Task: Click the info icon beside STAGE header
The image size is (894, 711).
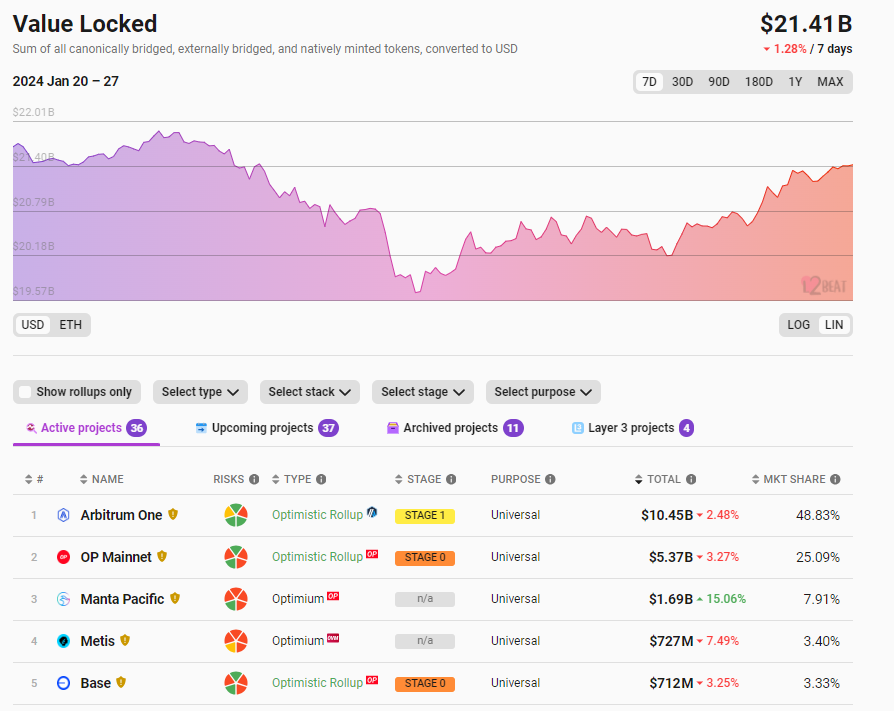Action: click(451, 480)
